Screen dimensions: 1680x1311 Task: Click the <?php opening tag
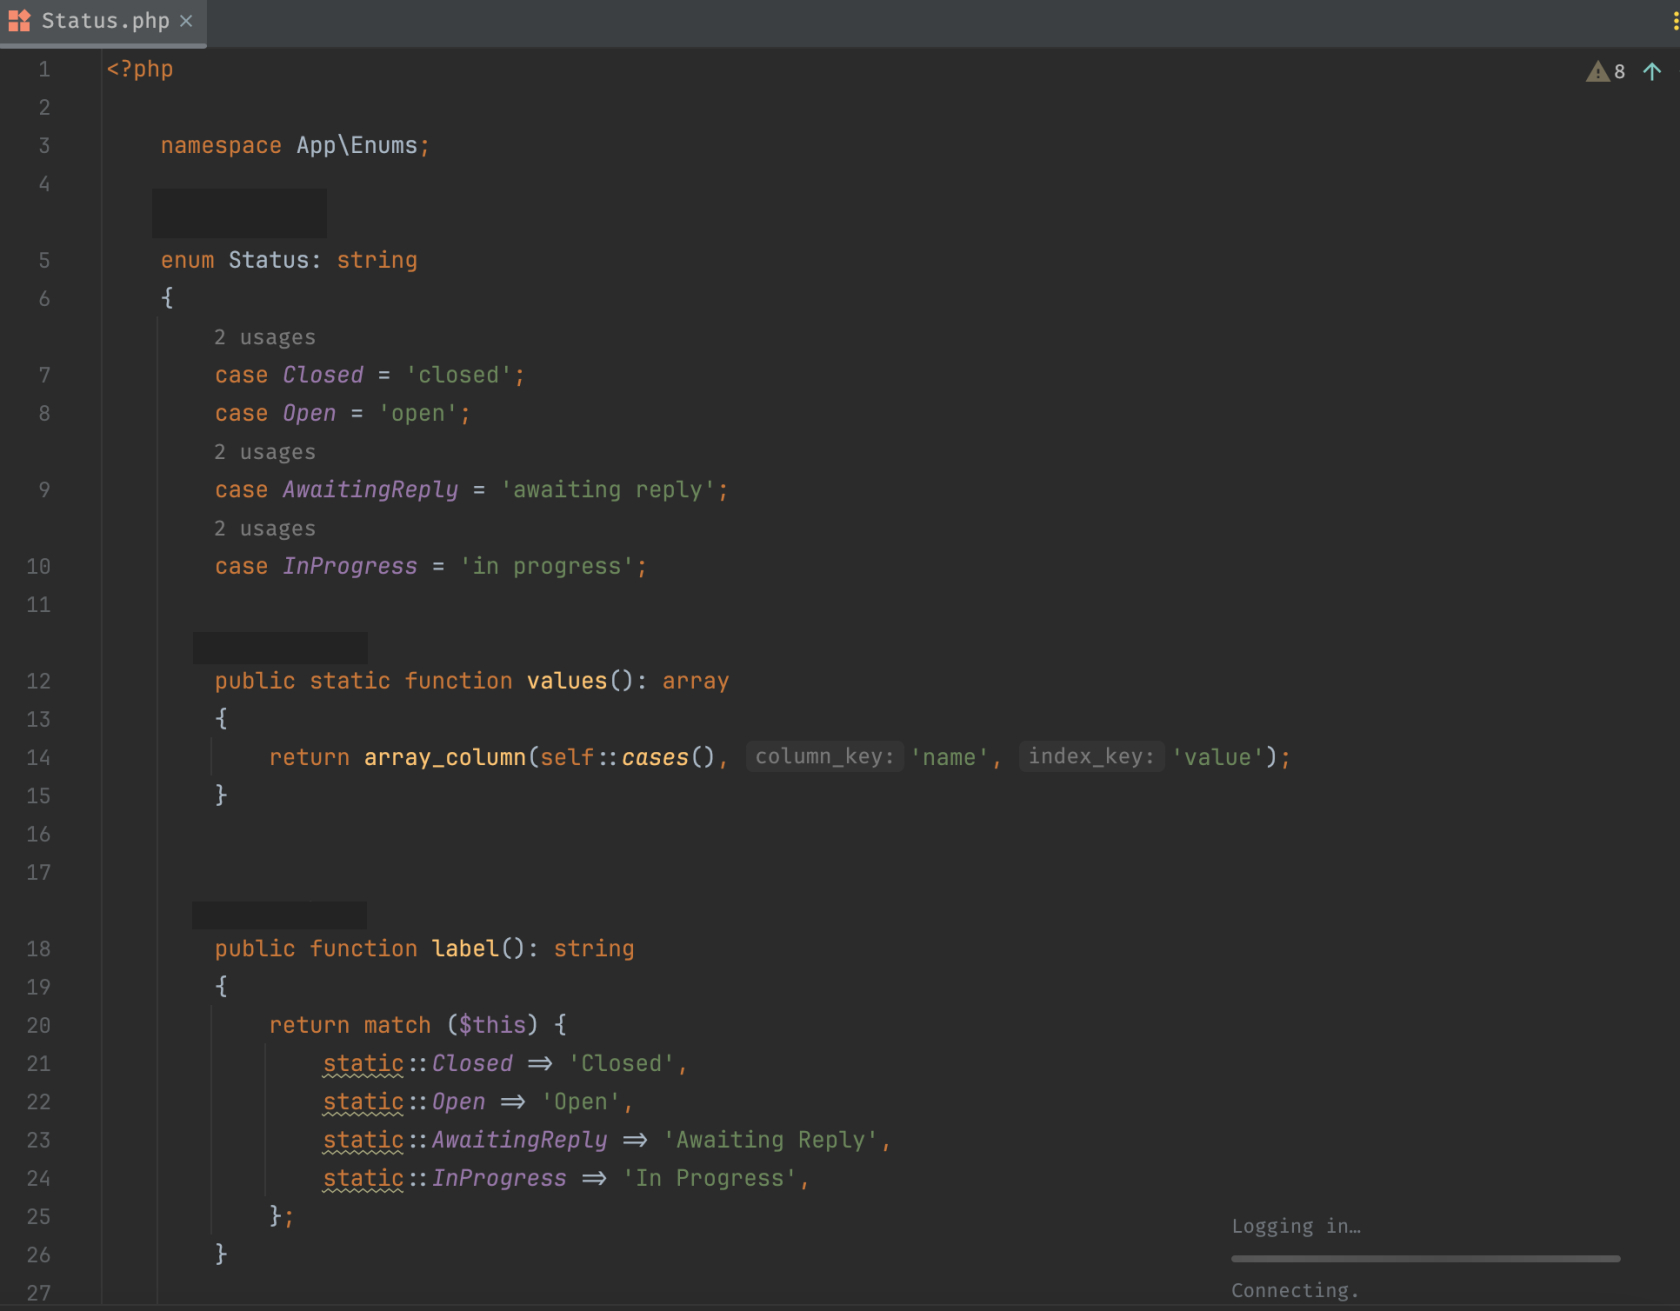(140, 69)
